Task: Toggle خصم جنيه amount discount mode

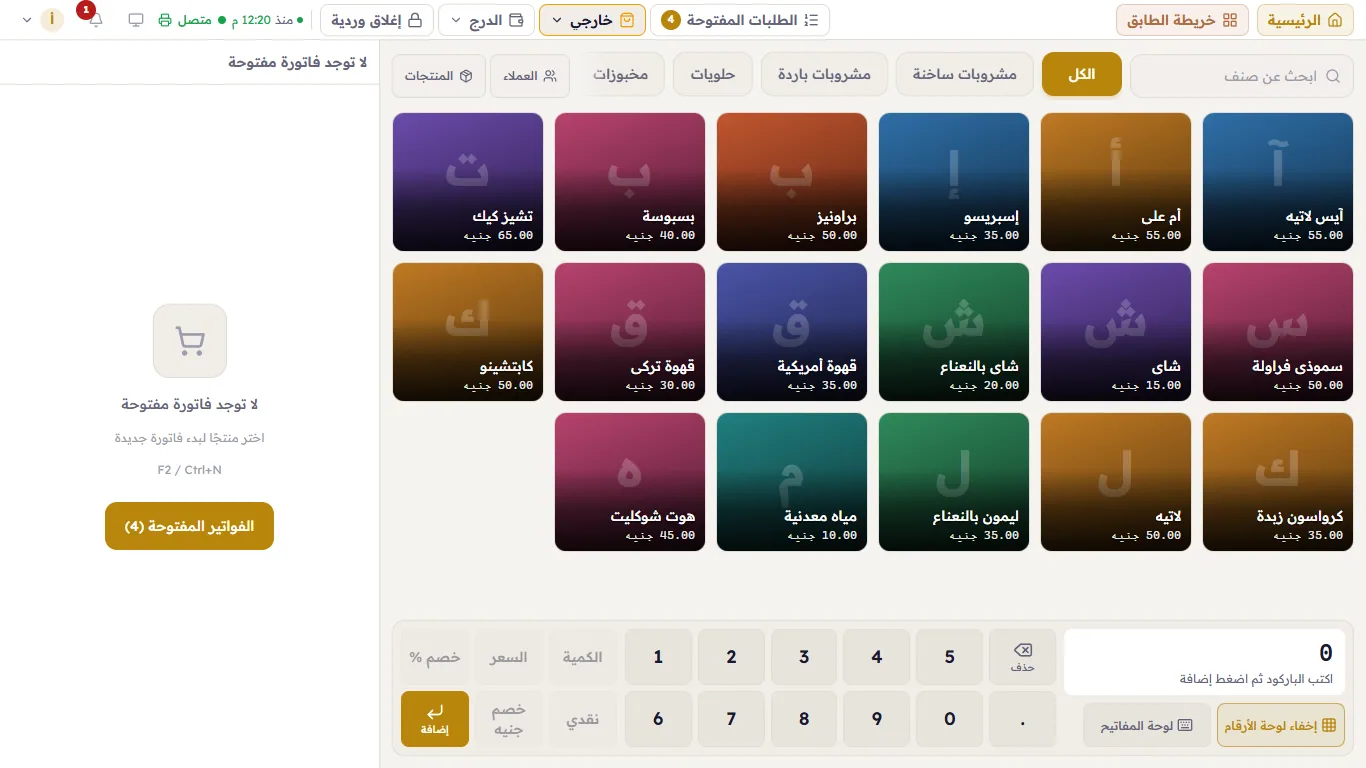Action: pyautogui.click(x=509, y=719)
